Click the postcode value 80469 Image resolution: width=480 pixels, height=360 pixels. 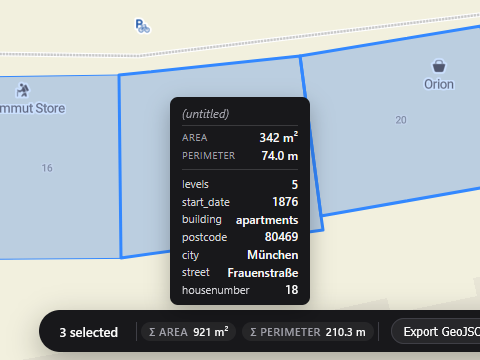pos(281,237)
